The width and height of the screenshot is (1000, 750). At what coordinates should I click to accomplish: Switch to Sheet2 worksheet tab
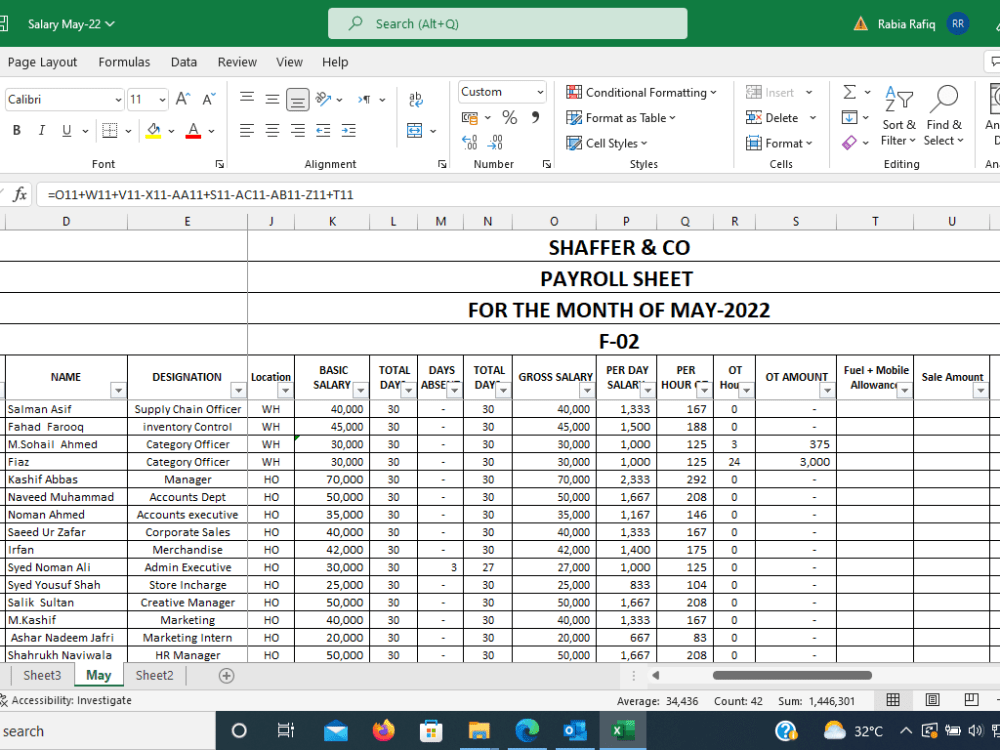click(154, 675)
